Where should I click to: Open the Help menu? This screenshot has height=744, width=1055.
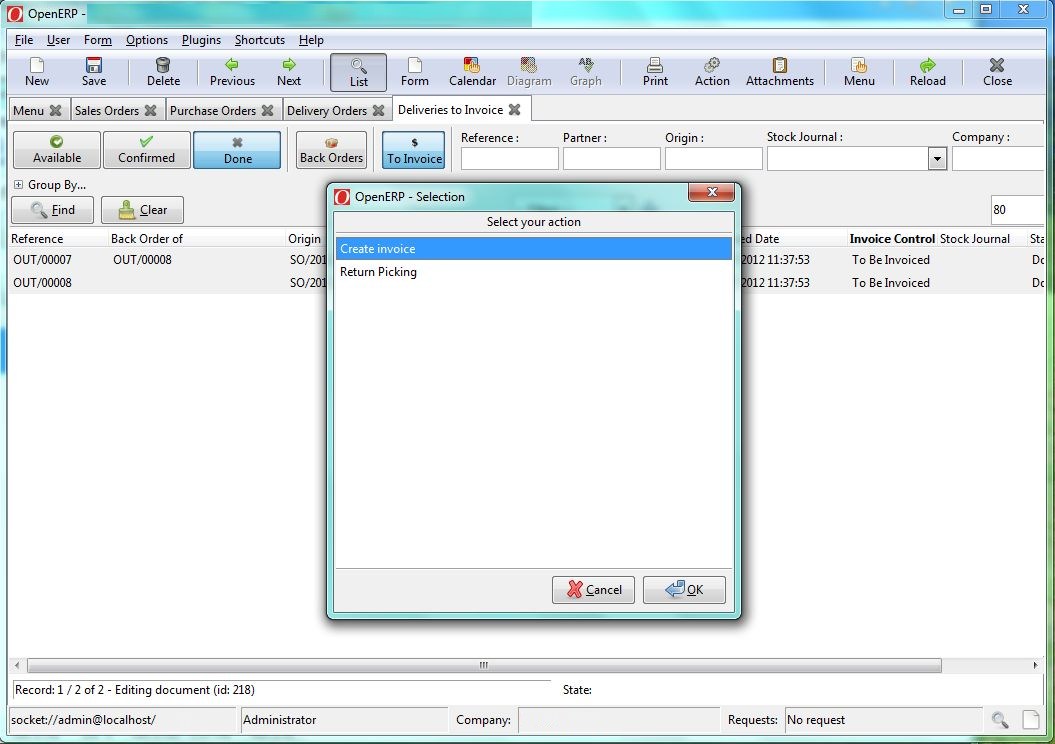(x=311, y=40)
